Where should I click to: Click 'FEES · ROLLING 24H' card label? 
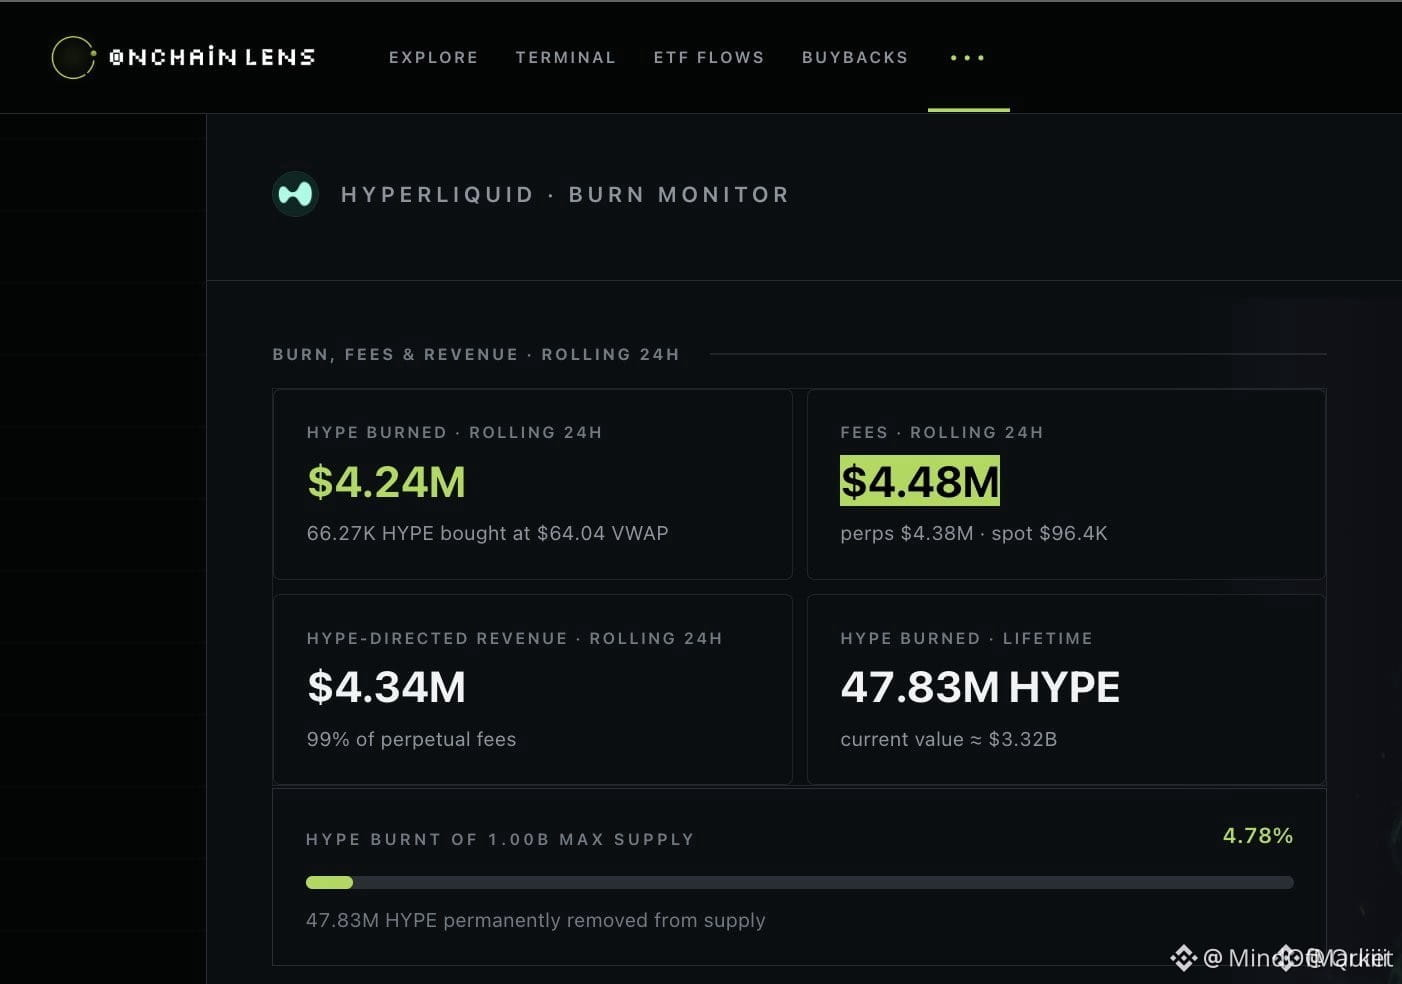click(x=942, y=432)
